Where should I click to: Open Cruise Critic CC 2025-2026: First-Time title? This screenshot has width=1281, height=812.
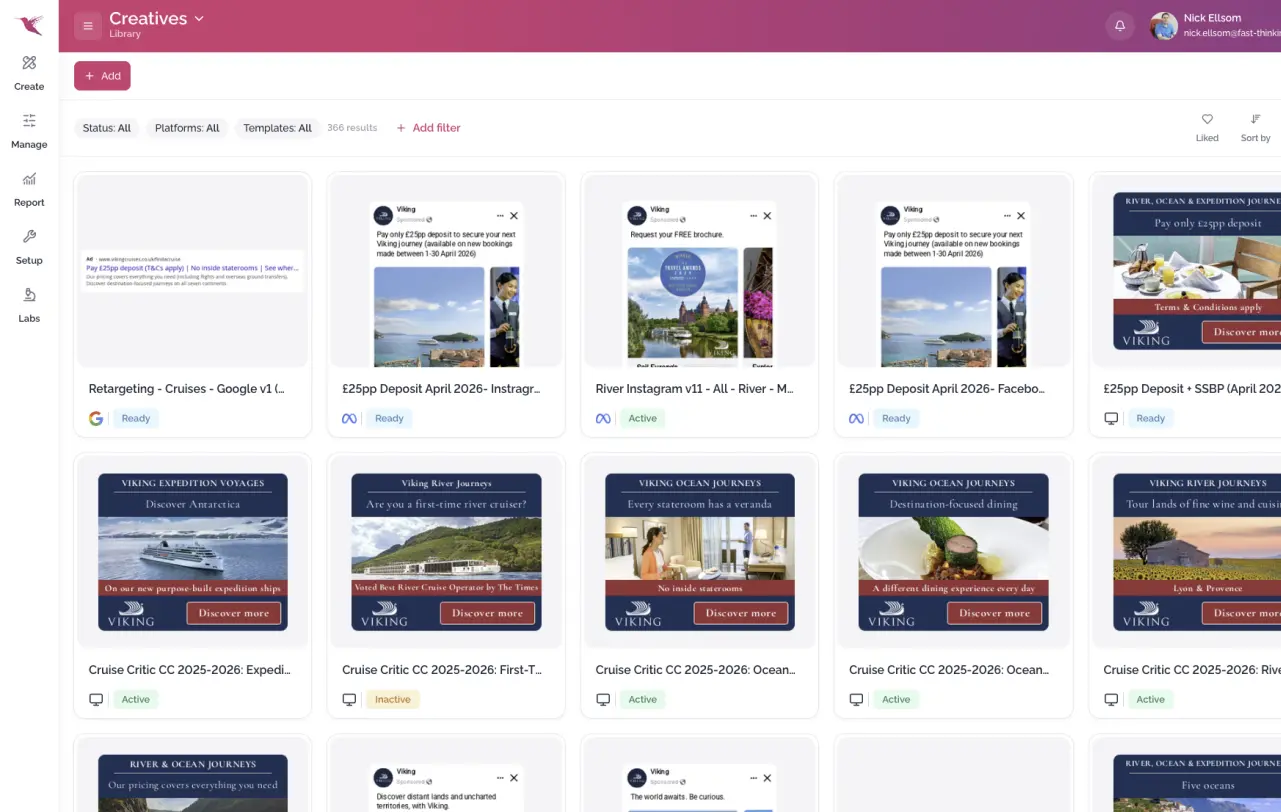tap(442, 670)
